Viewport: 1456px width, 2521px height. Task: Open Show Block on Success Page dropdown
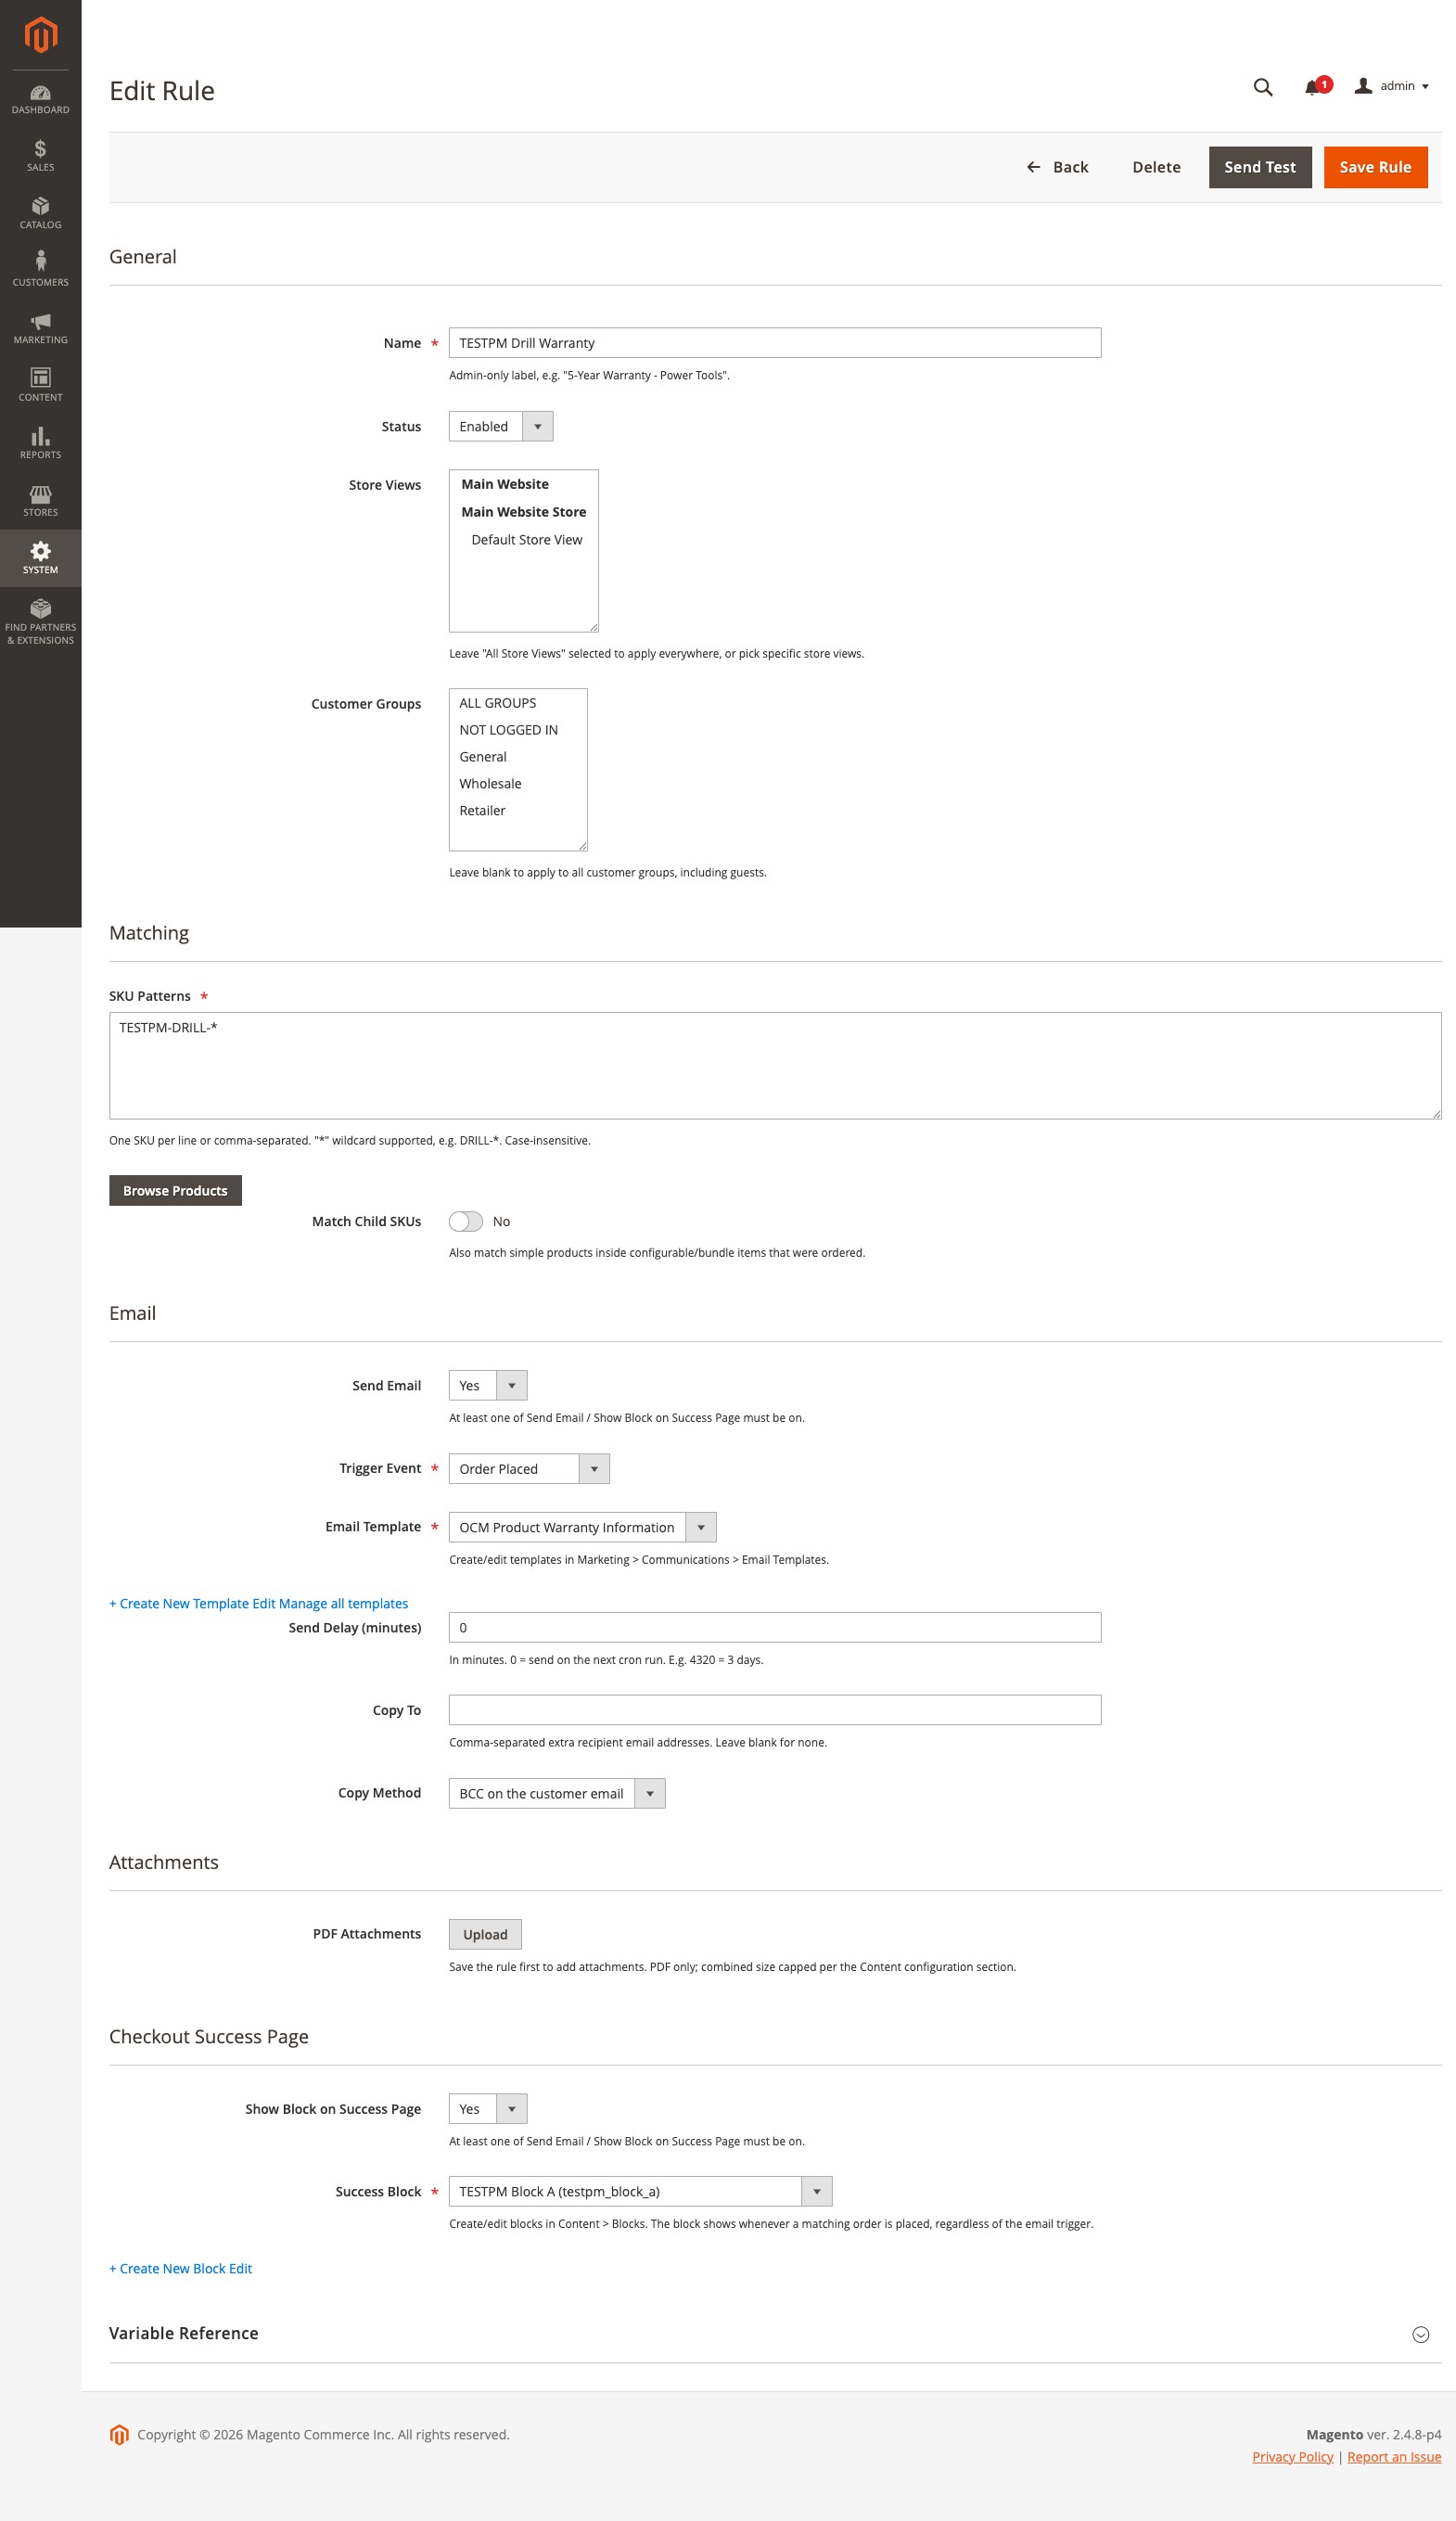pyautogui.click(x=487, y=2108)
